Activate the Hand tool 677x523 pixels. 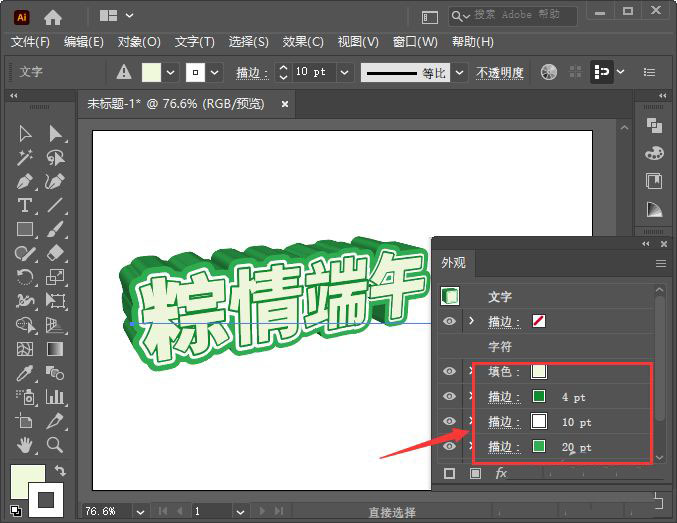(x=25, y=445)
